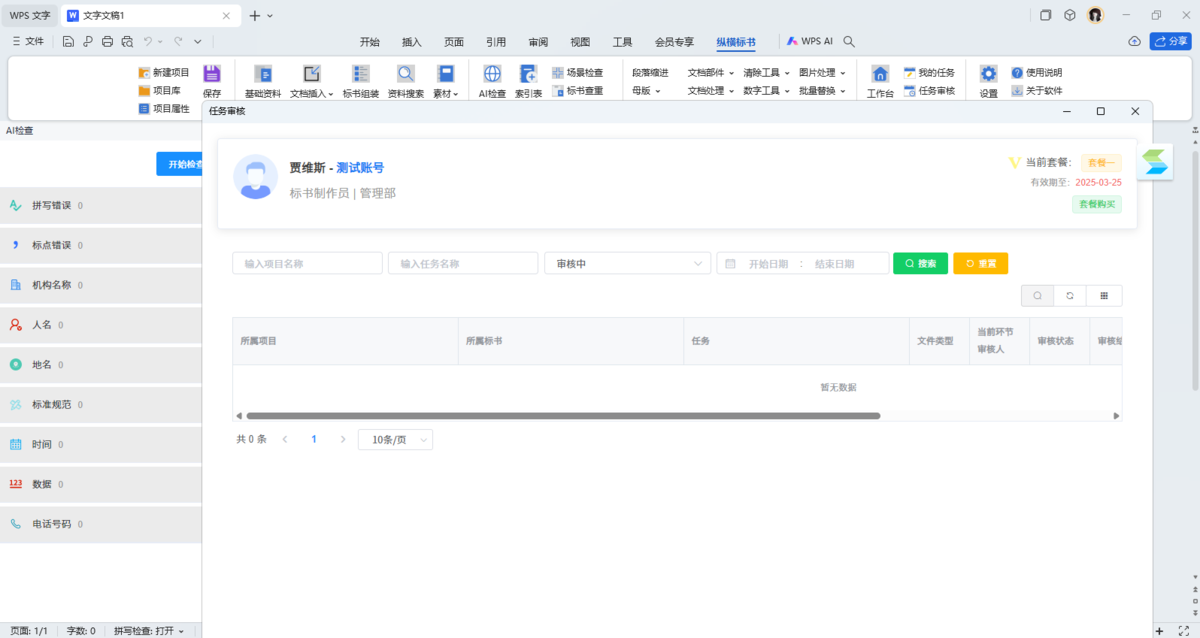
Task: Expand the 文档部件 dropdown menu
Action: coord(710,73)
